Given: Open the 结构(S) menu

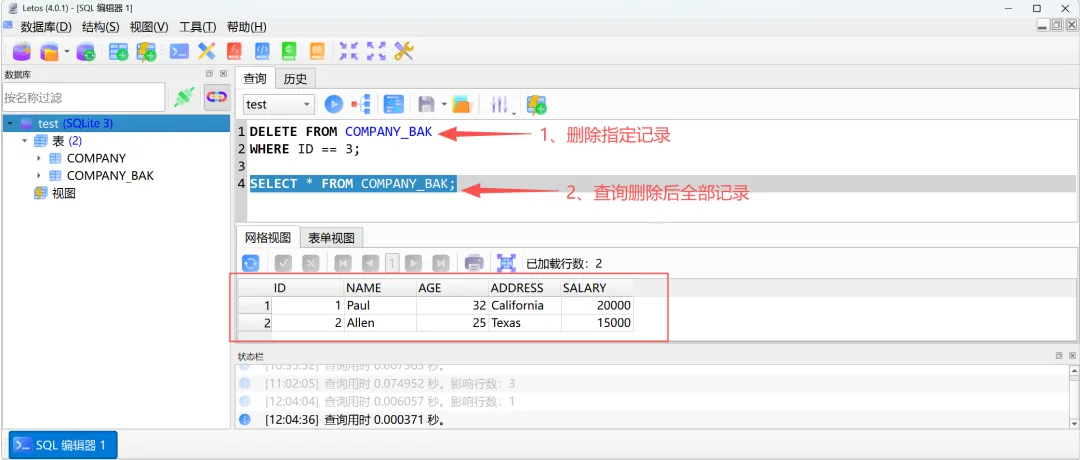Looking at the screenshot, I should click(101, 27).
